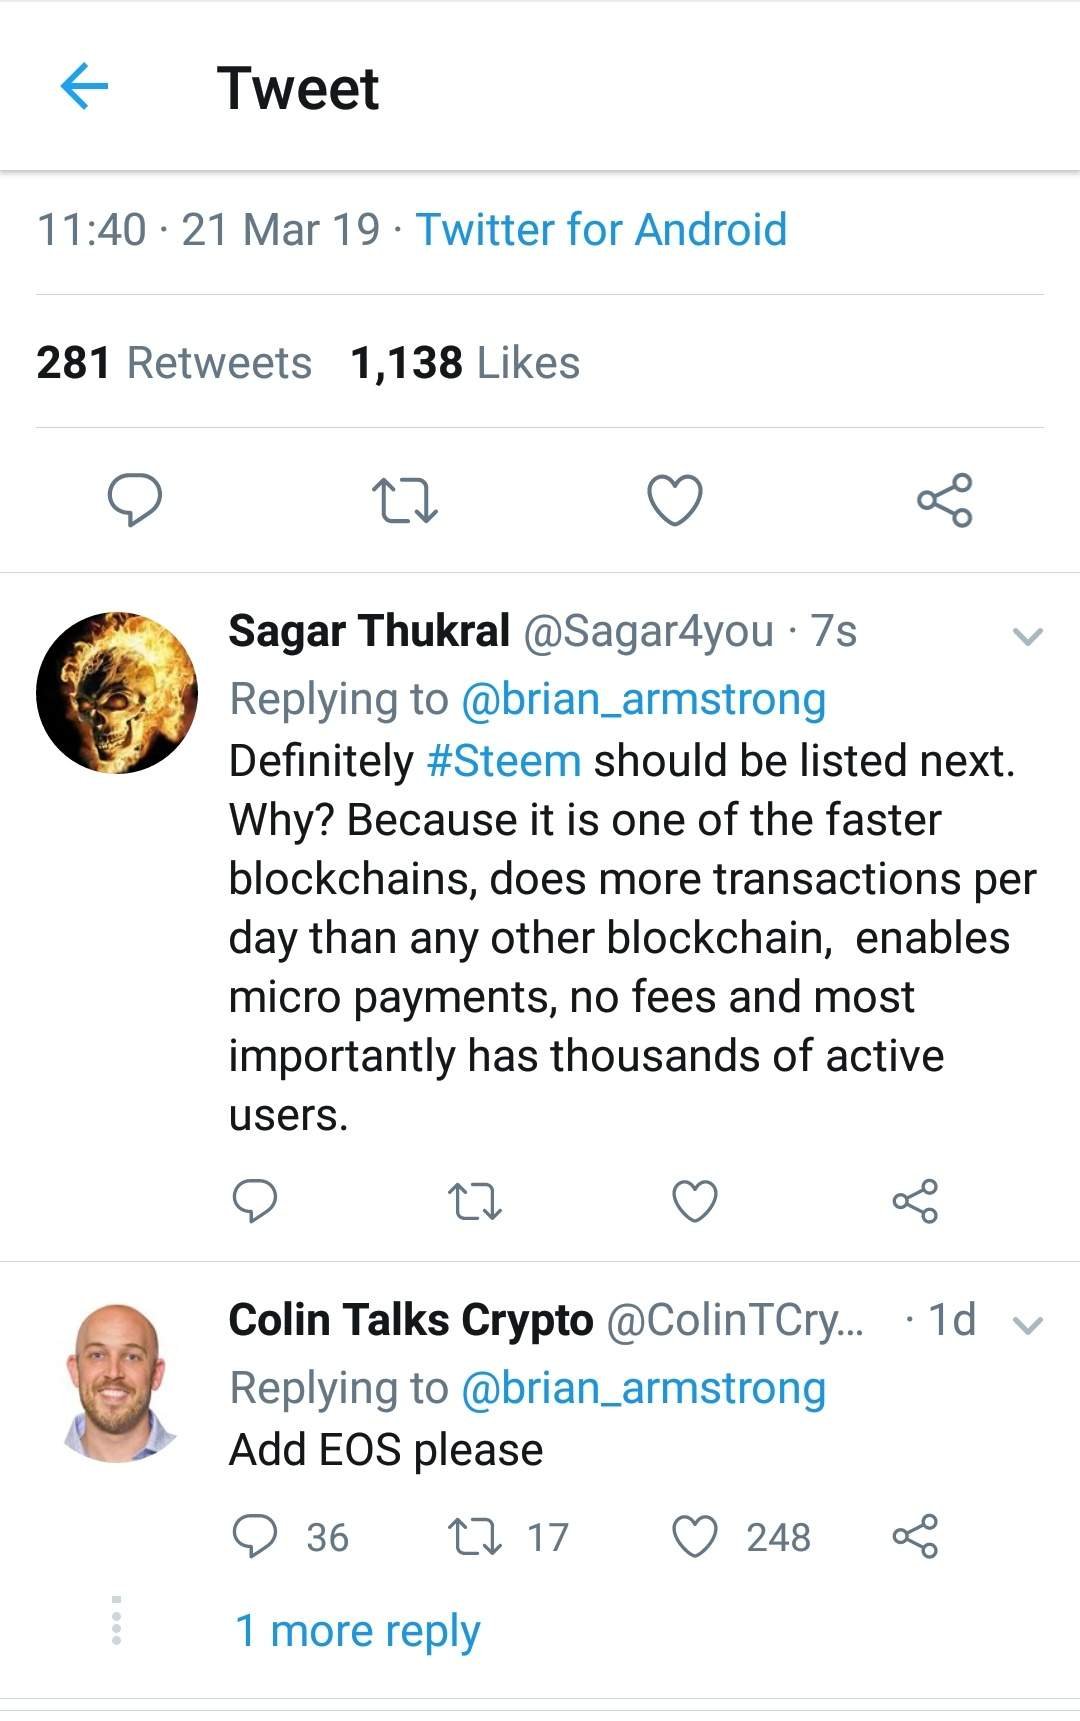
Task: Open 'Twitter for Android' source link
Action: coord(601,230)
